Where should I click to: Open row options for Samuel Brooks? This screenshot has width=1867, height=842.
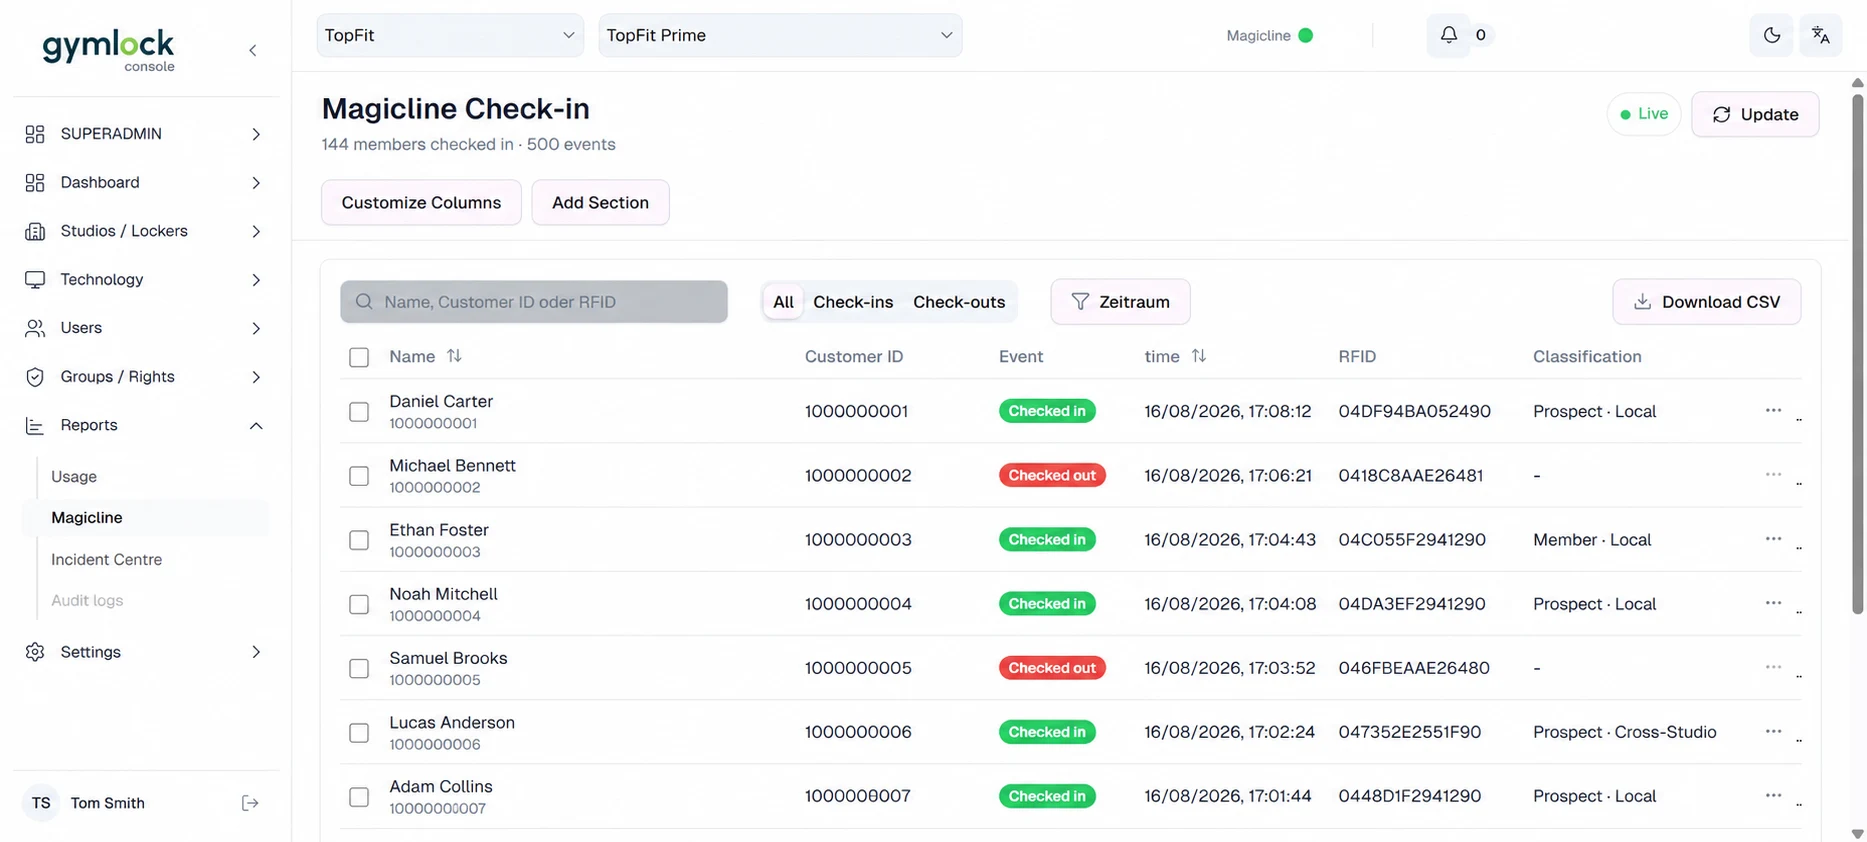1773,667
